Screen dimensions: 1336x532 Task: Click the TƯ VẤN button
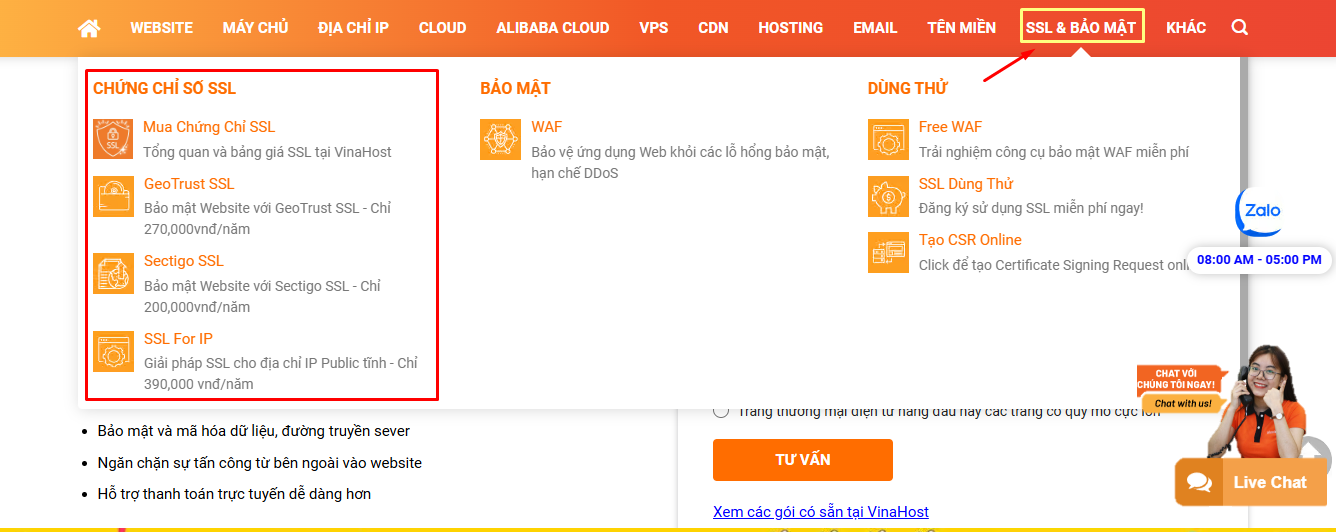coord(803,460)
